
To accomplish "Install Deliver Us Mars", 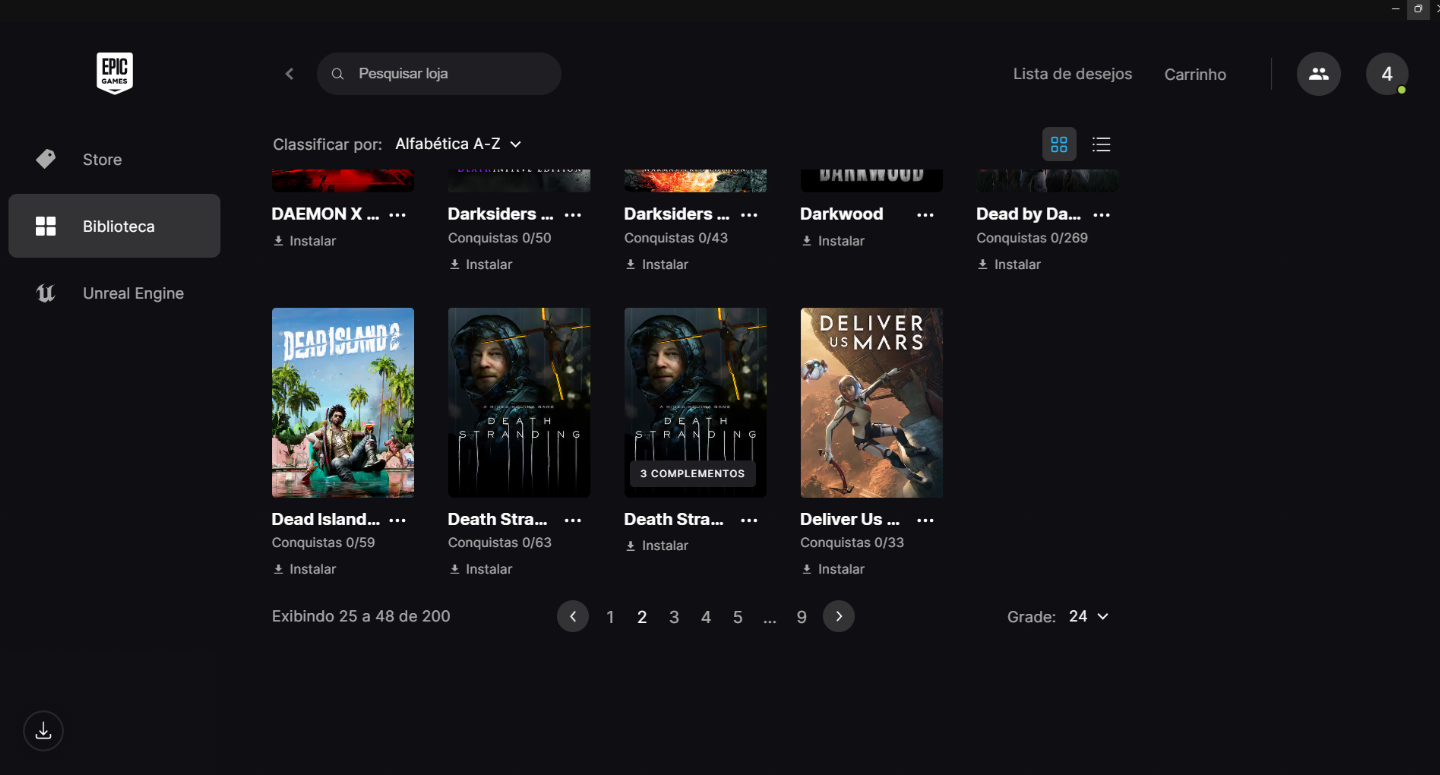I will point(832,569).
